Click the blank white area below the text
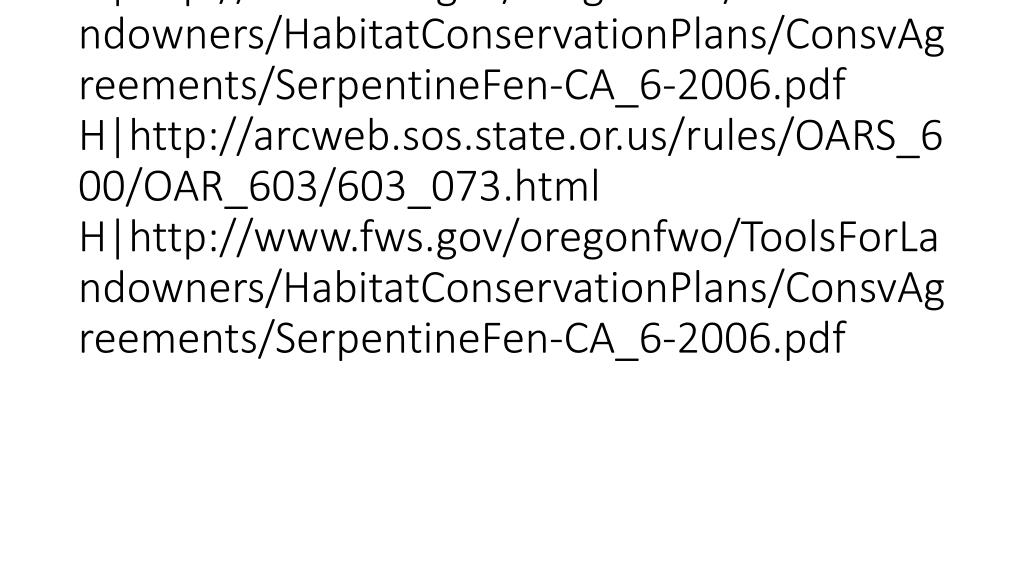 pos(512,470)
